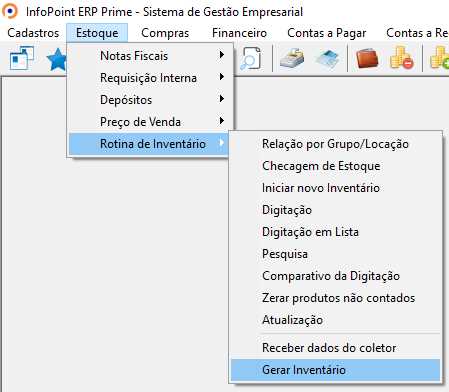Select Rotina de Inventário menu entry
The image size is (449, 392).
[148, 144]
